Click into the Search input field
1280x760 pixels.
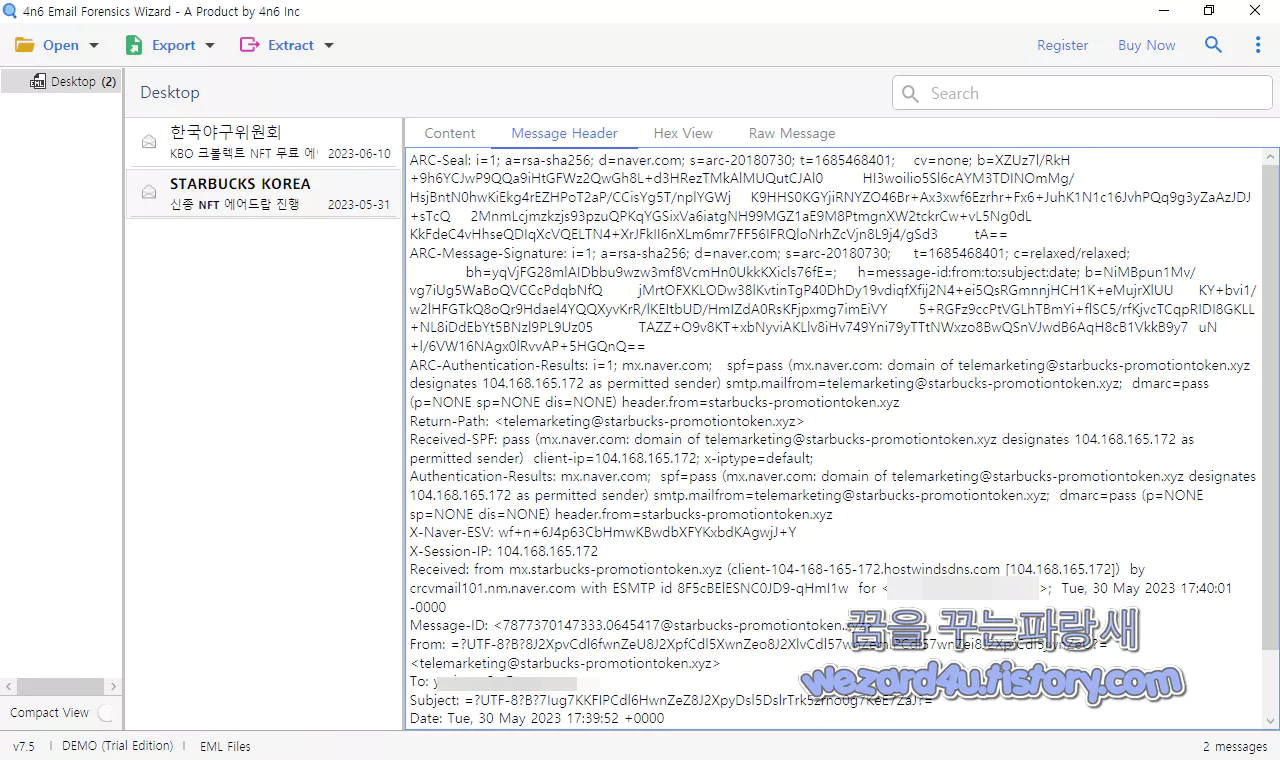pyautogui.click(x=1082, y=93)
